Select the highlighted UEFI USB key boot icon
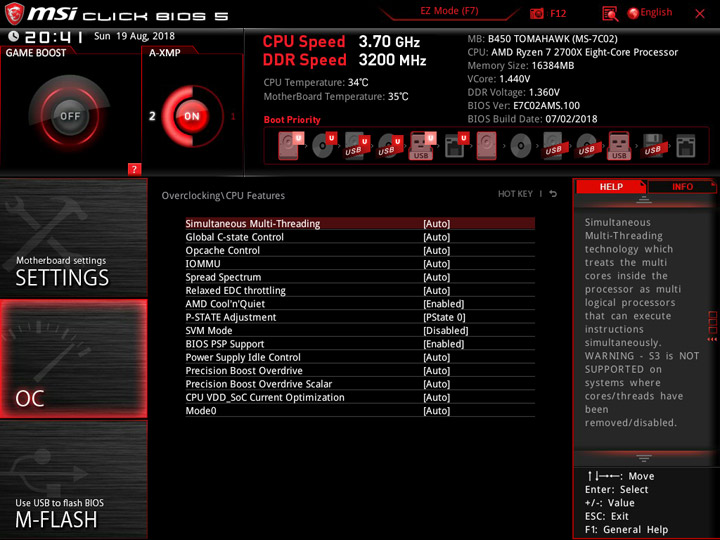 click(x=422, y=146)
